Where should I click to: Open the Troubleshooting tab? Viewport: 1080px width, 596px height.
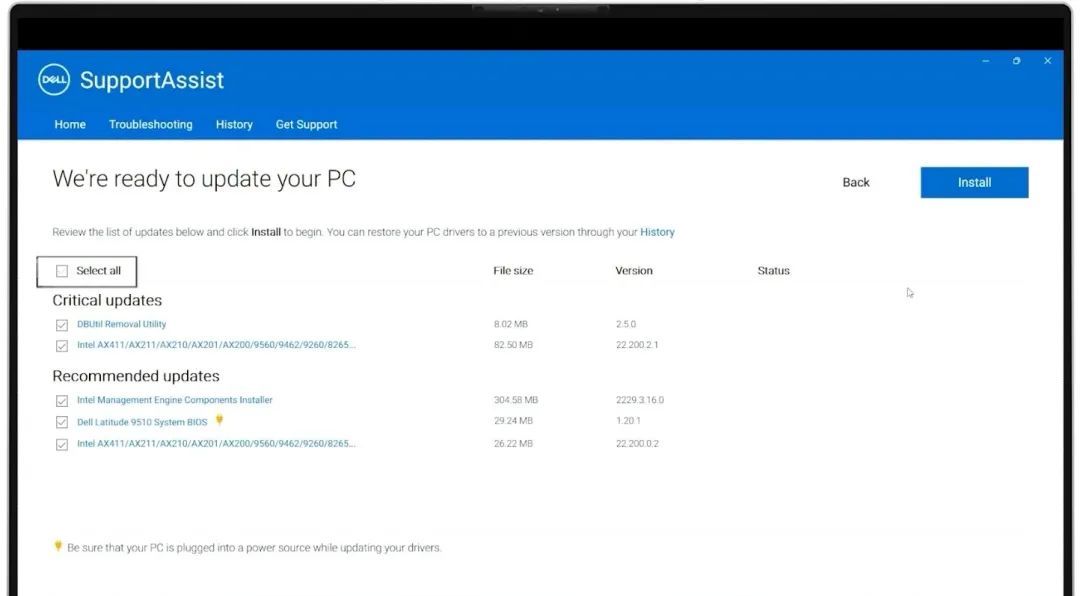pos(151,125)
